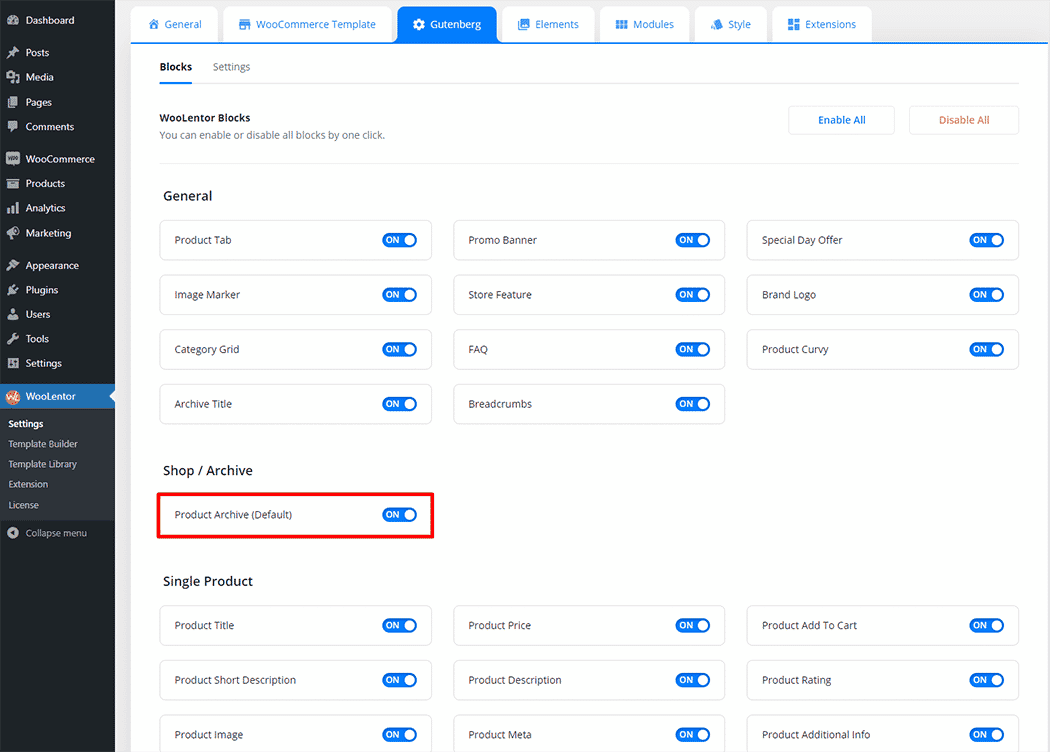Screen dimensions: 1050x752
Task: Open the Elements tab
Action: [x=548, y=25]
